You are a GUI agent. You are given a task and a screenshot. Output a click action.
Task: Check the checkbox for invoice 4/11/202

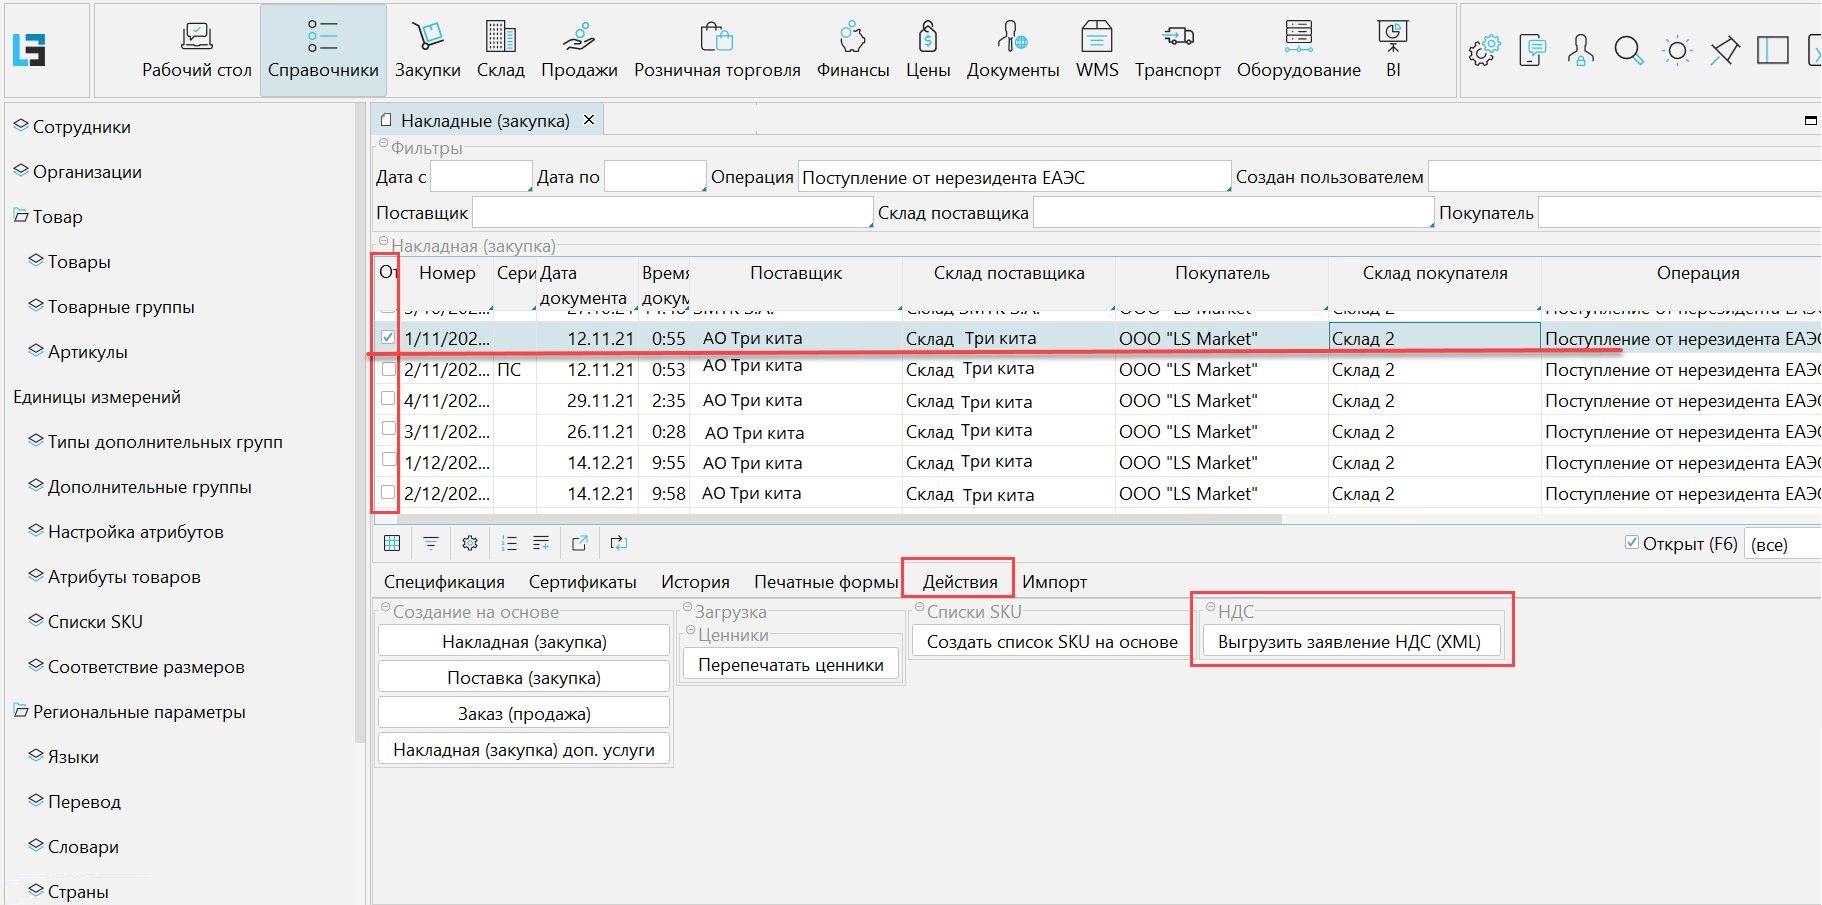click(x=388, y=399)
